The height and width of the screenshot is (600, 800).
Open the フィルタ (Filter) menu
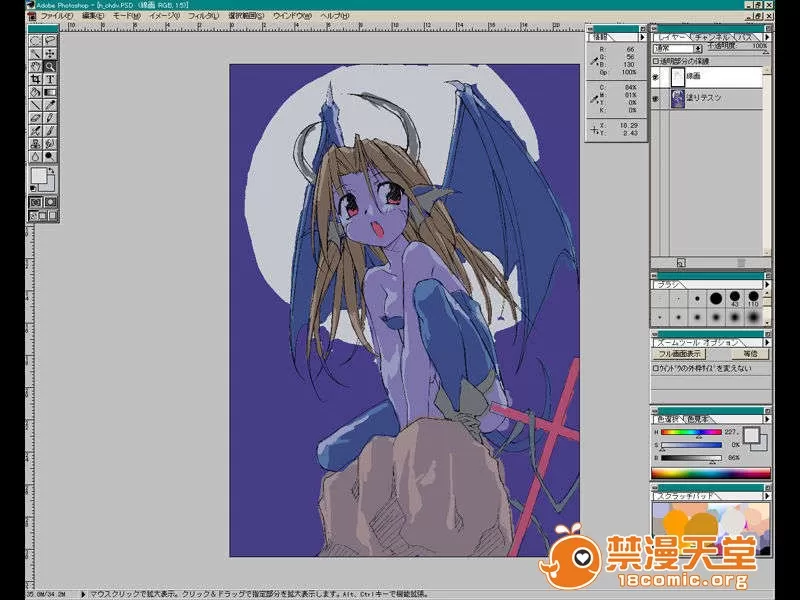click(x=202, y=17)
